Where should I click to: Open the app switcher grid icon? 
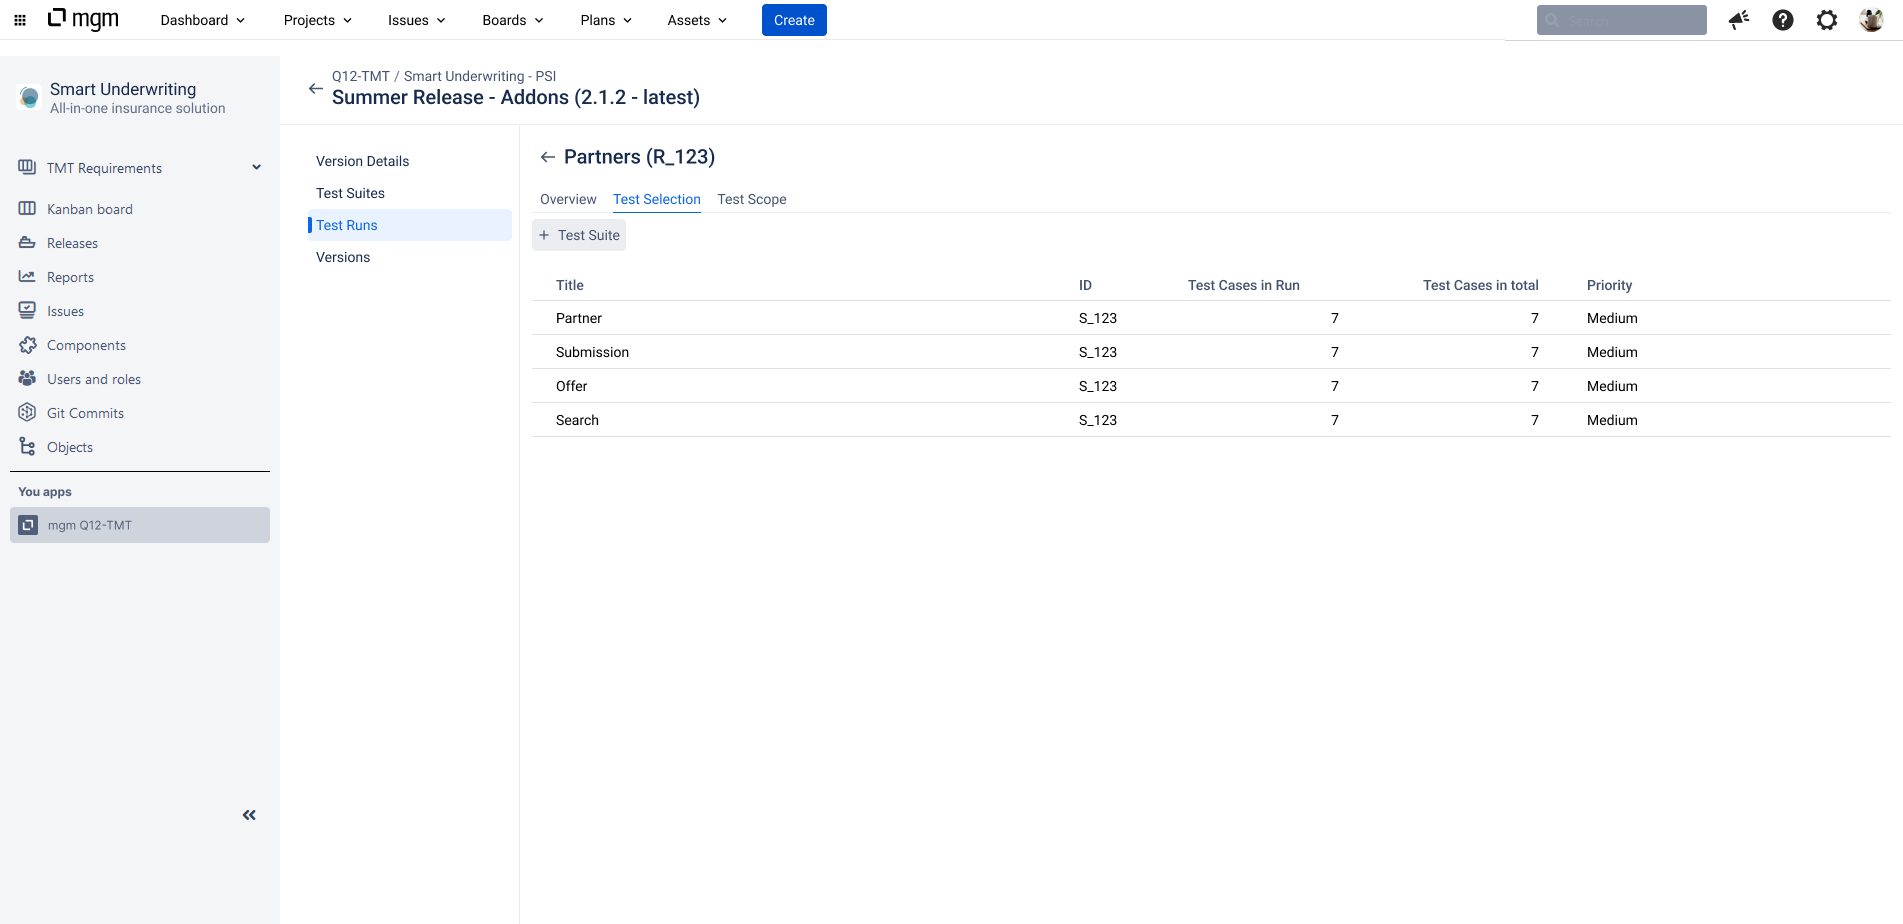[20, 20]
